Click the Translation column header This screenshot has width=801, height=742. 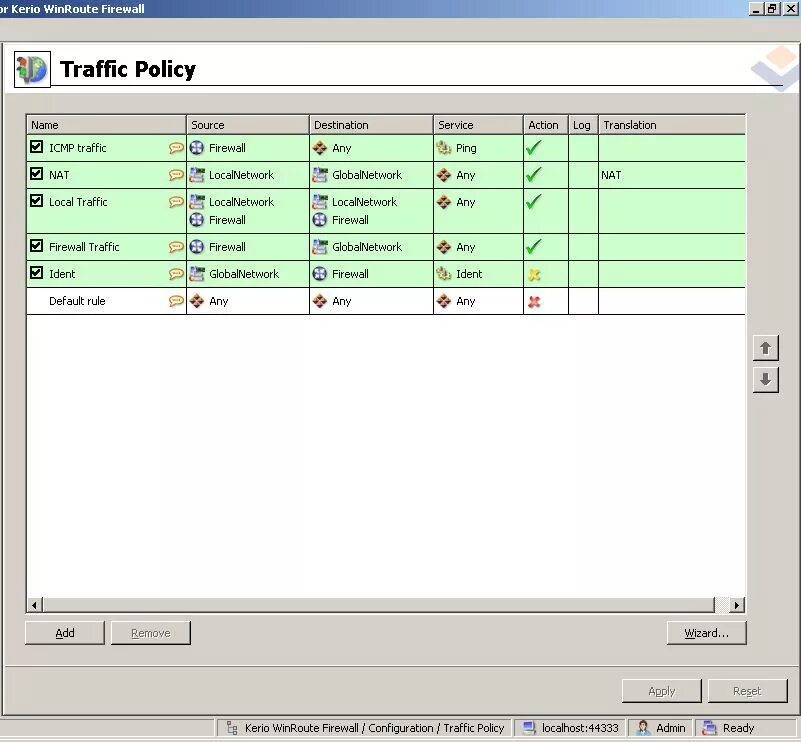pos(672,125)
